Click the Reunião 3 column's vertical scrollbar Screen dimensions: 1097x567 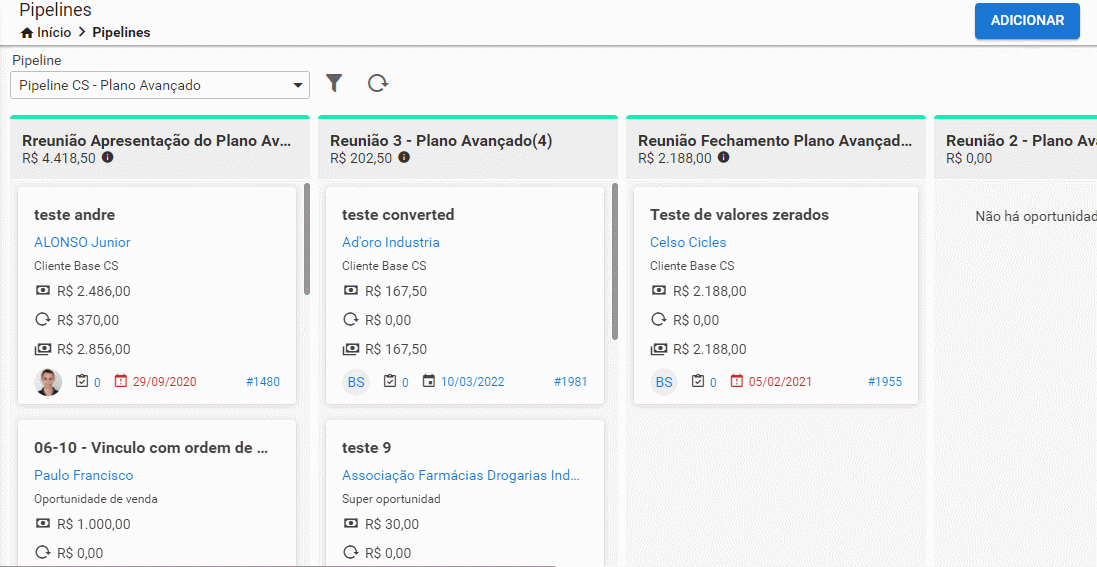tap(615, 262)
